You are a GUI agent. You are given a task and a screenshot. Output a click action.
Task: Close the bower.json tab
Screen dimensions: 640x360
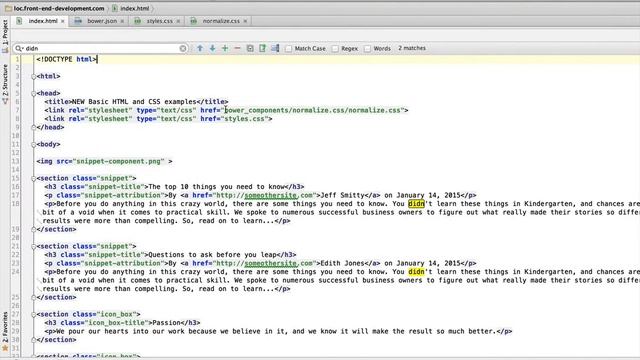tap(122, 21)
